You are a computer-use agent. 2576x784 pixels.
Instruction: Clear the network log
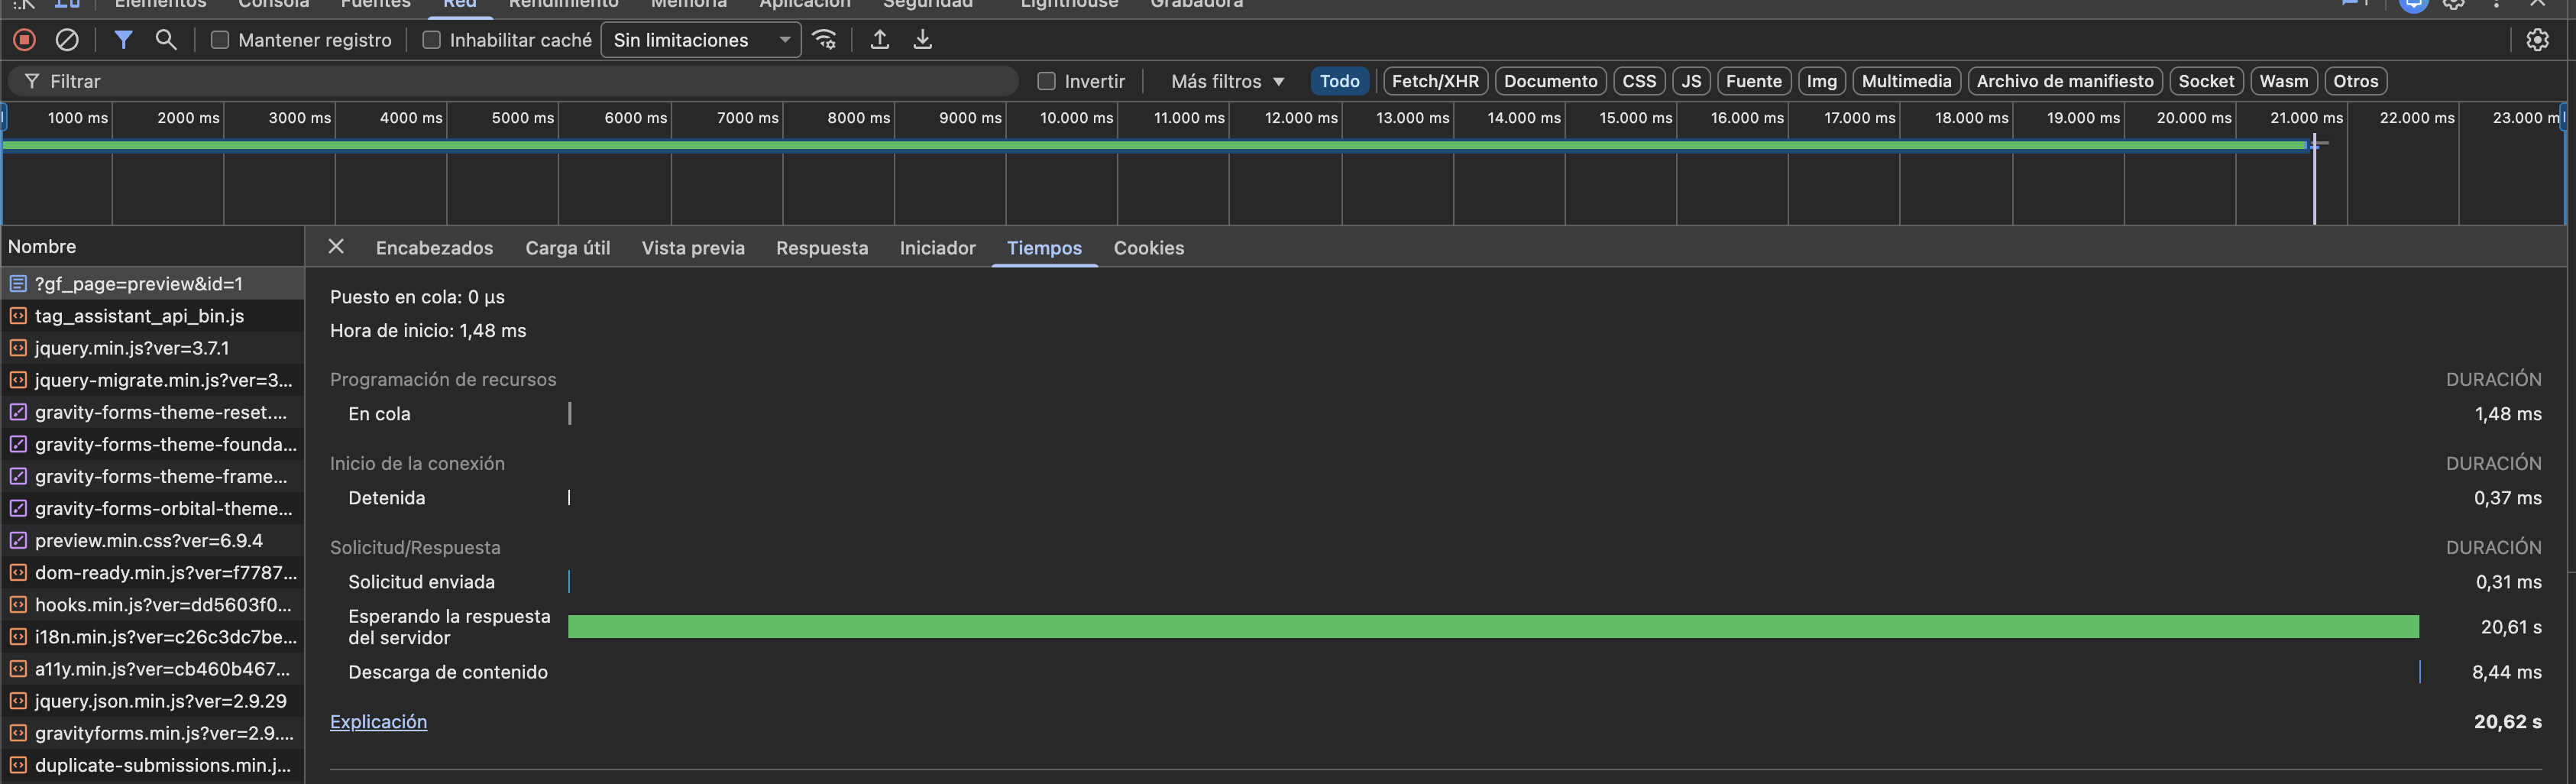point(67,40)
